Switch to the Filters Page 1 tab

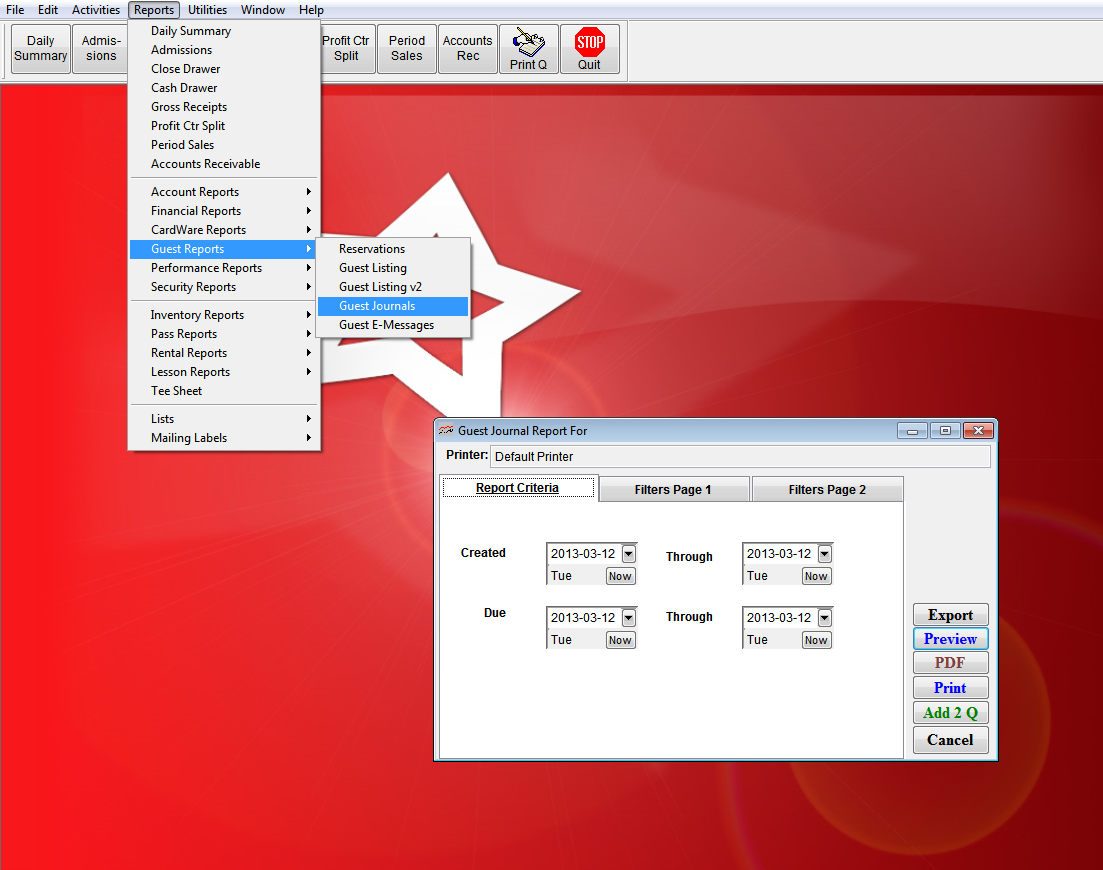click(x=673, y=488)
